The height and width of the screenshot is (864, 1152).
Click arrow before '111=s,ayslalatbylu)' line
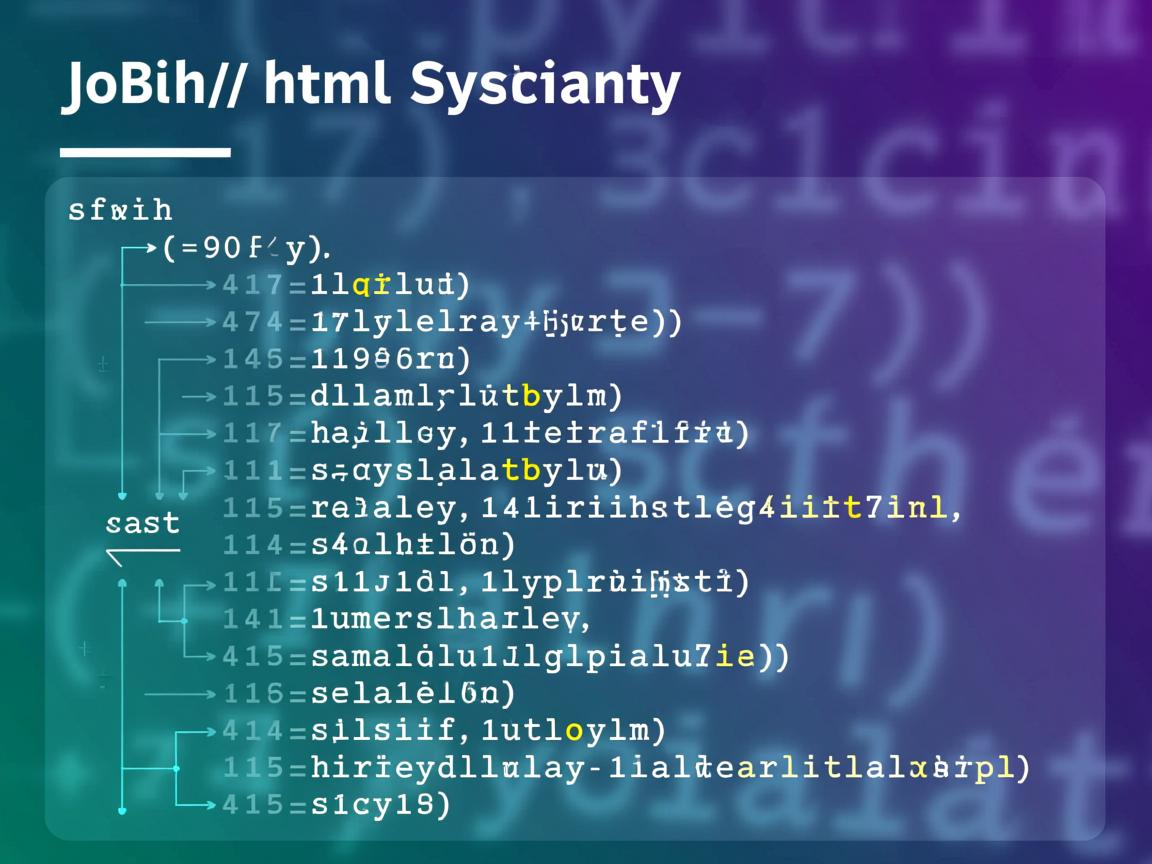200,470
